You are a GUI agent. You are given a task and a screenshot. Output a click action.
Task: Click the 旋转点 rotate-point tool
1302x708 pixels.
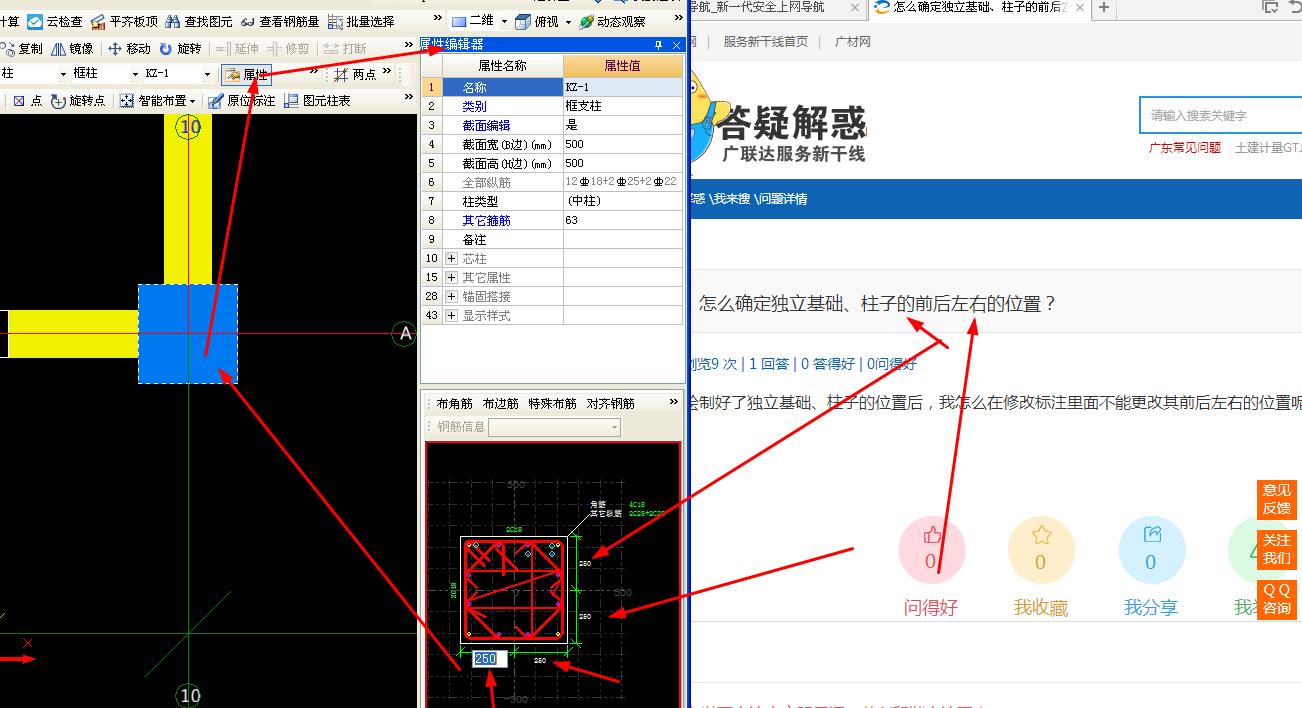[78, 101]
